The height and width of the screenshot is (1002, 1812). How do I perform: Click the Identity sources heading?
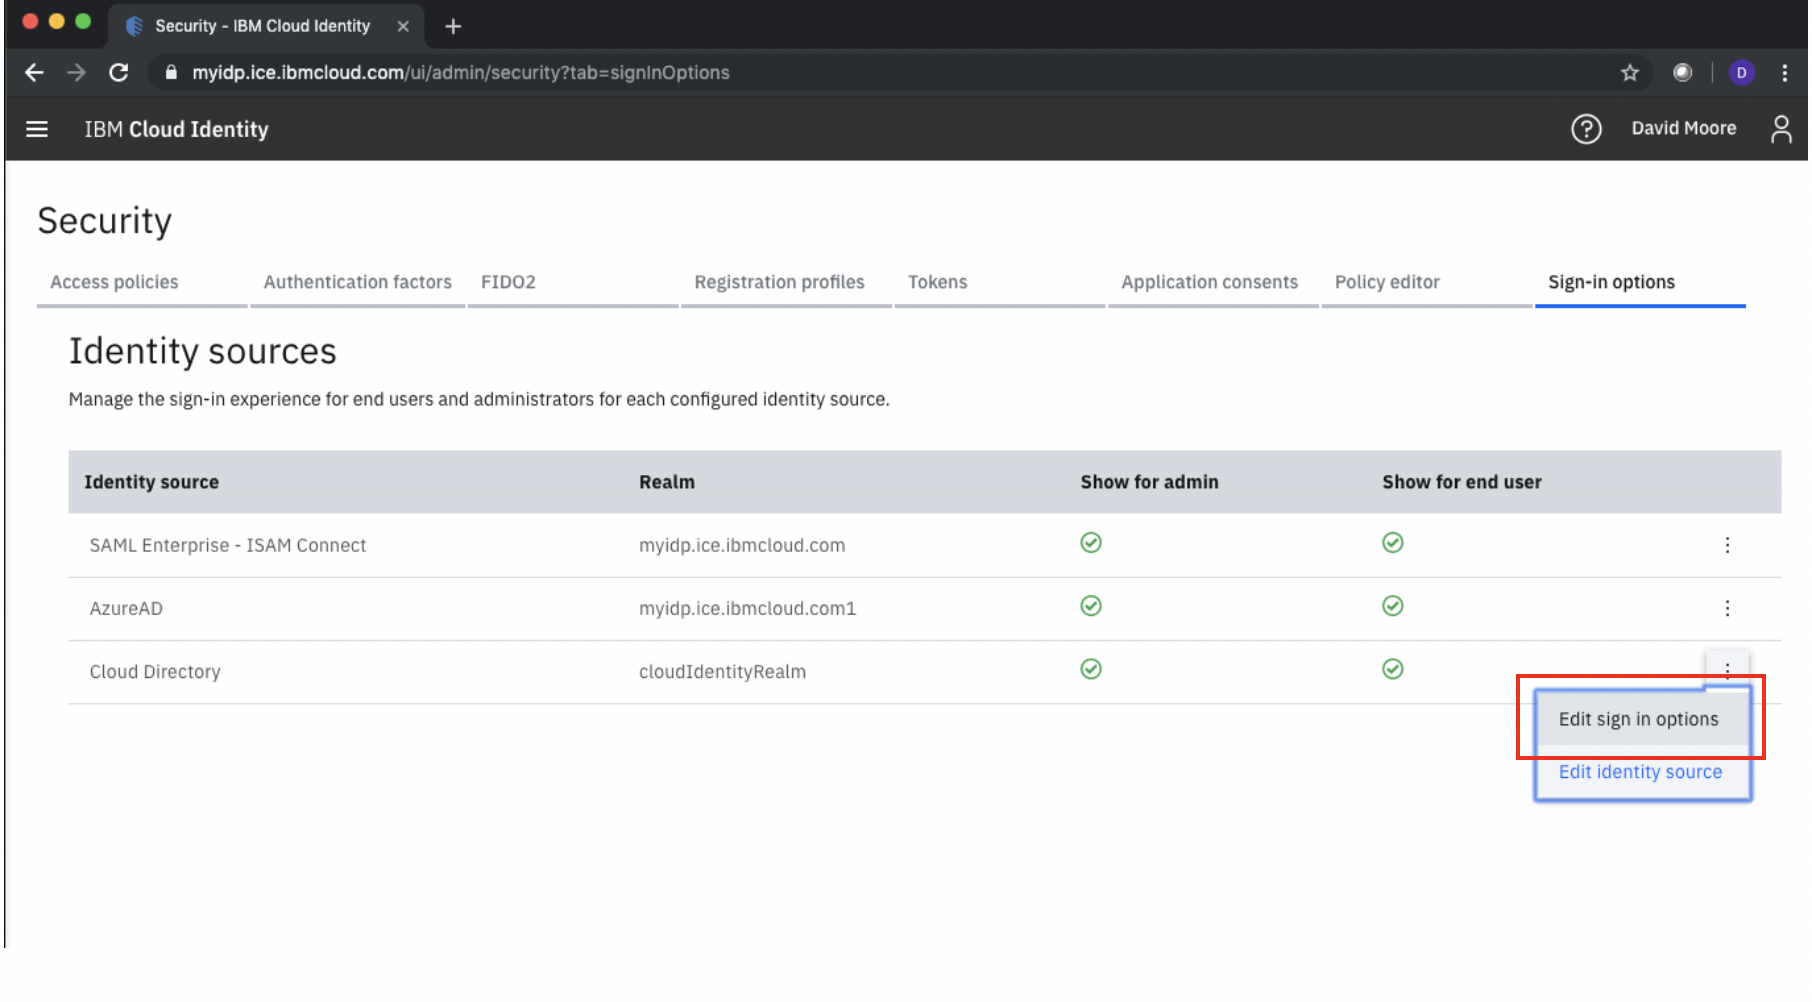(x=202, y=351)
